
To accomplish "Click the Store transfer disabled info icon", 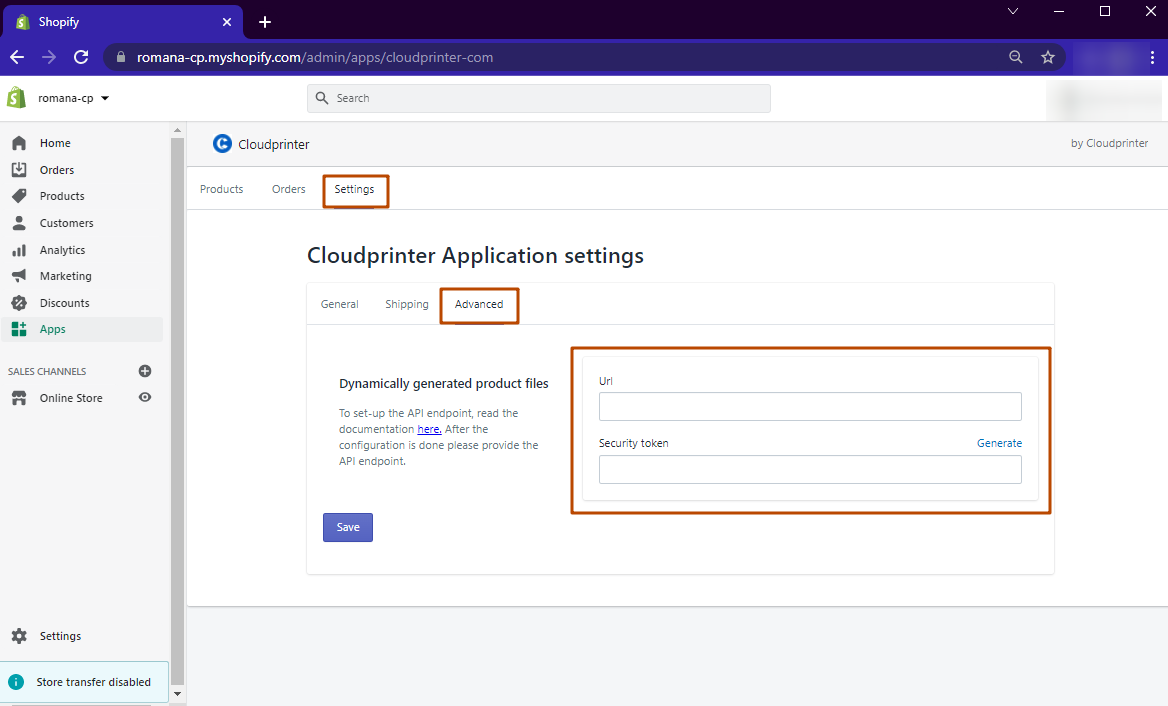I will pos(16,682).
